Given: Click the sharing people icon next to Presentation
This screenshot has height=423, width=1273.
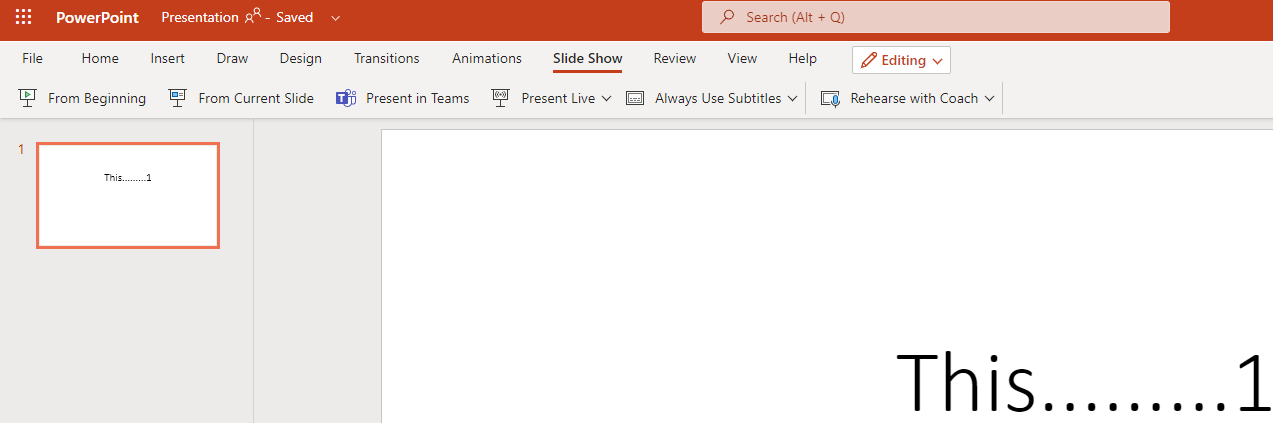Looking at the screenshot, I should pos(253,17).
